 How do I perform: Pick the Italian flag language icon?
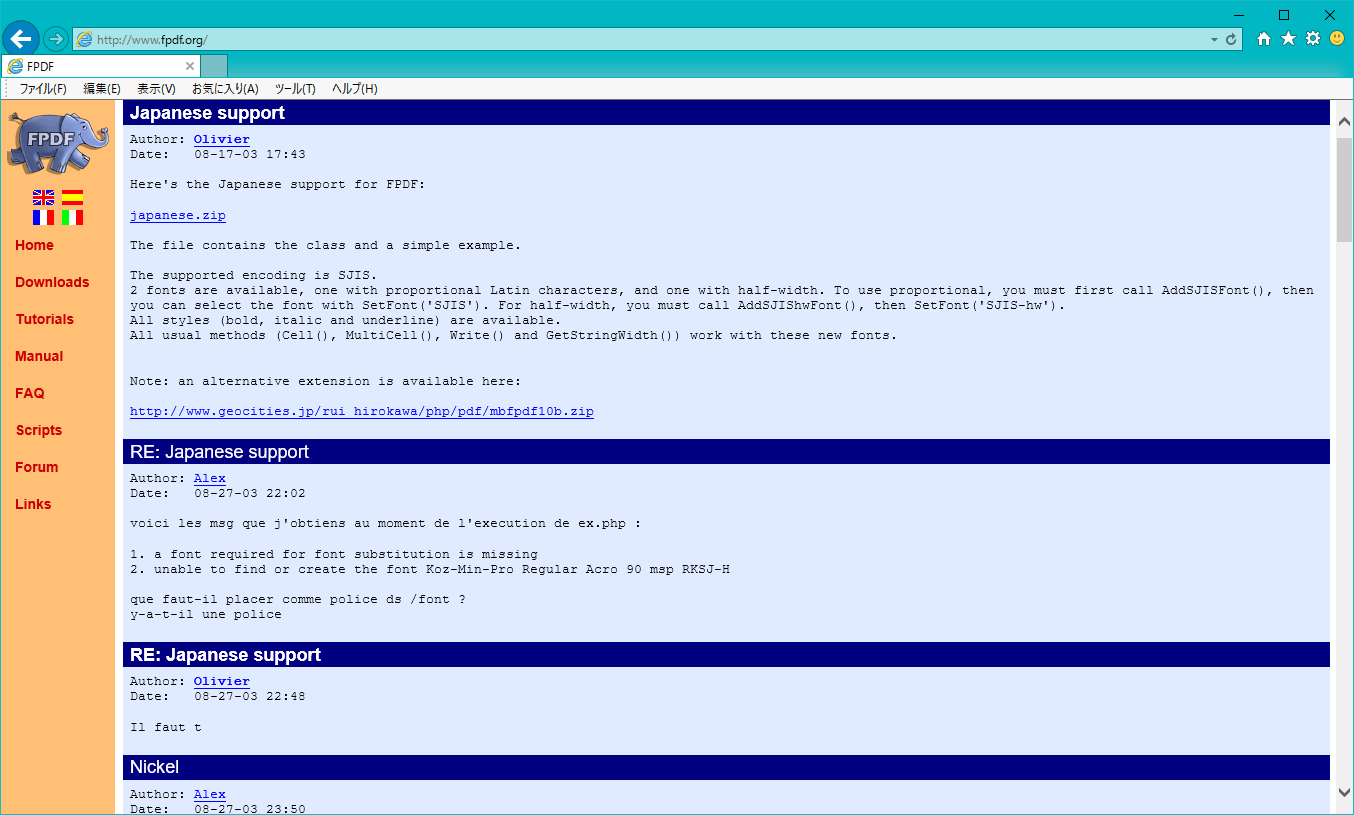coord(72,217)
